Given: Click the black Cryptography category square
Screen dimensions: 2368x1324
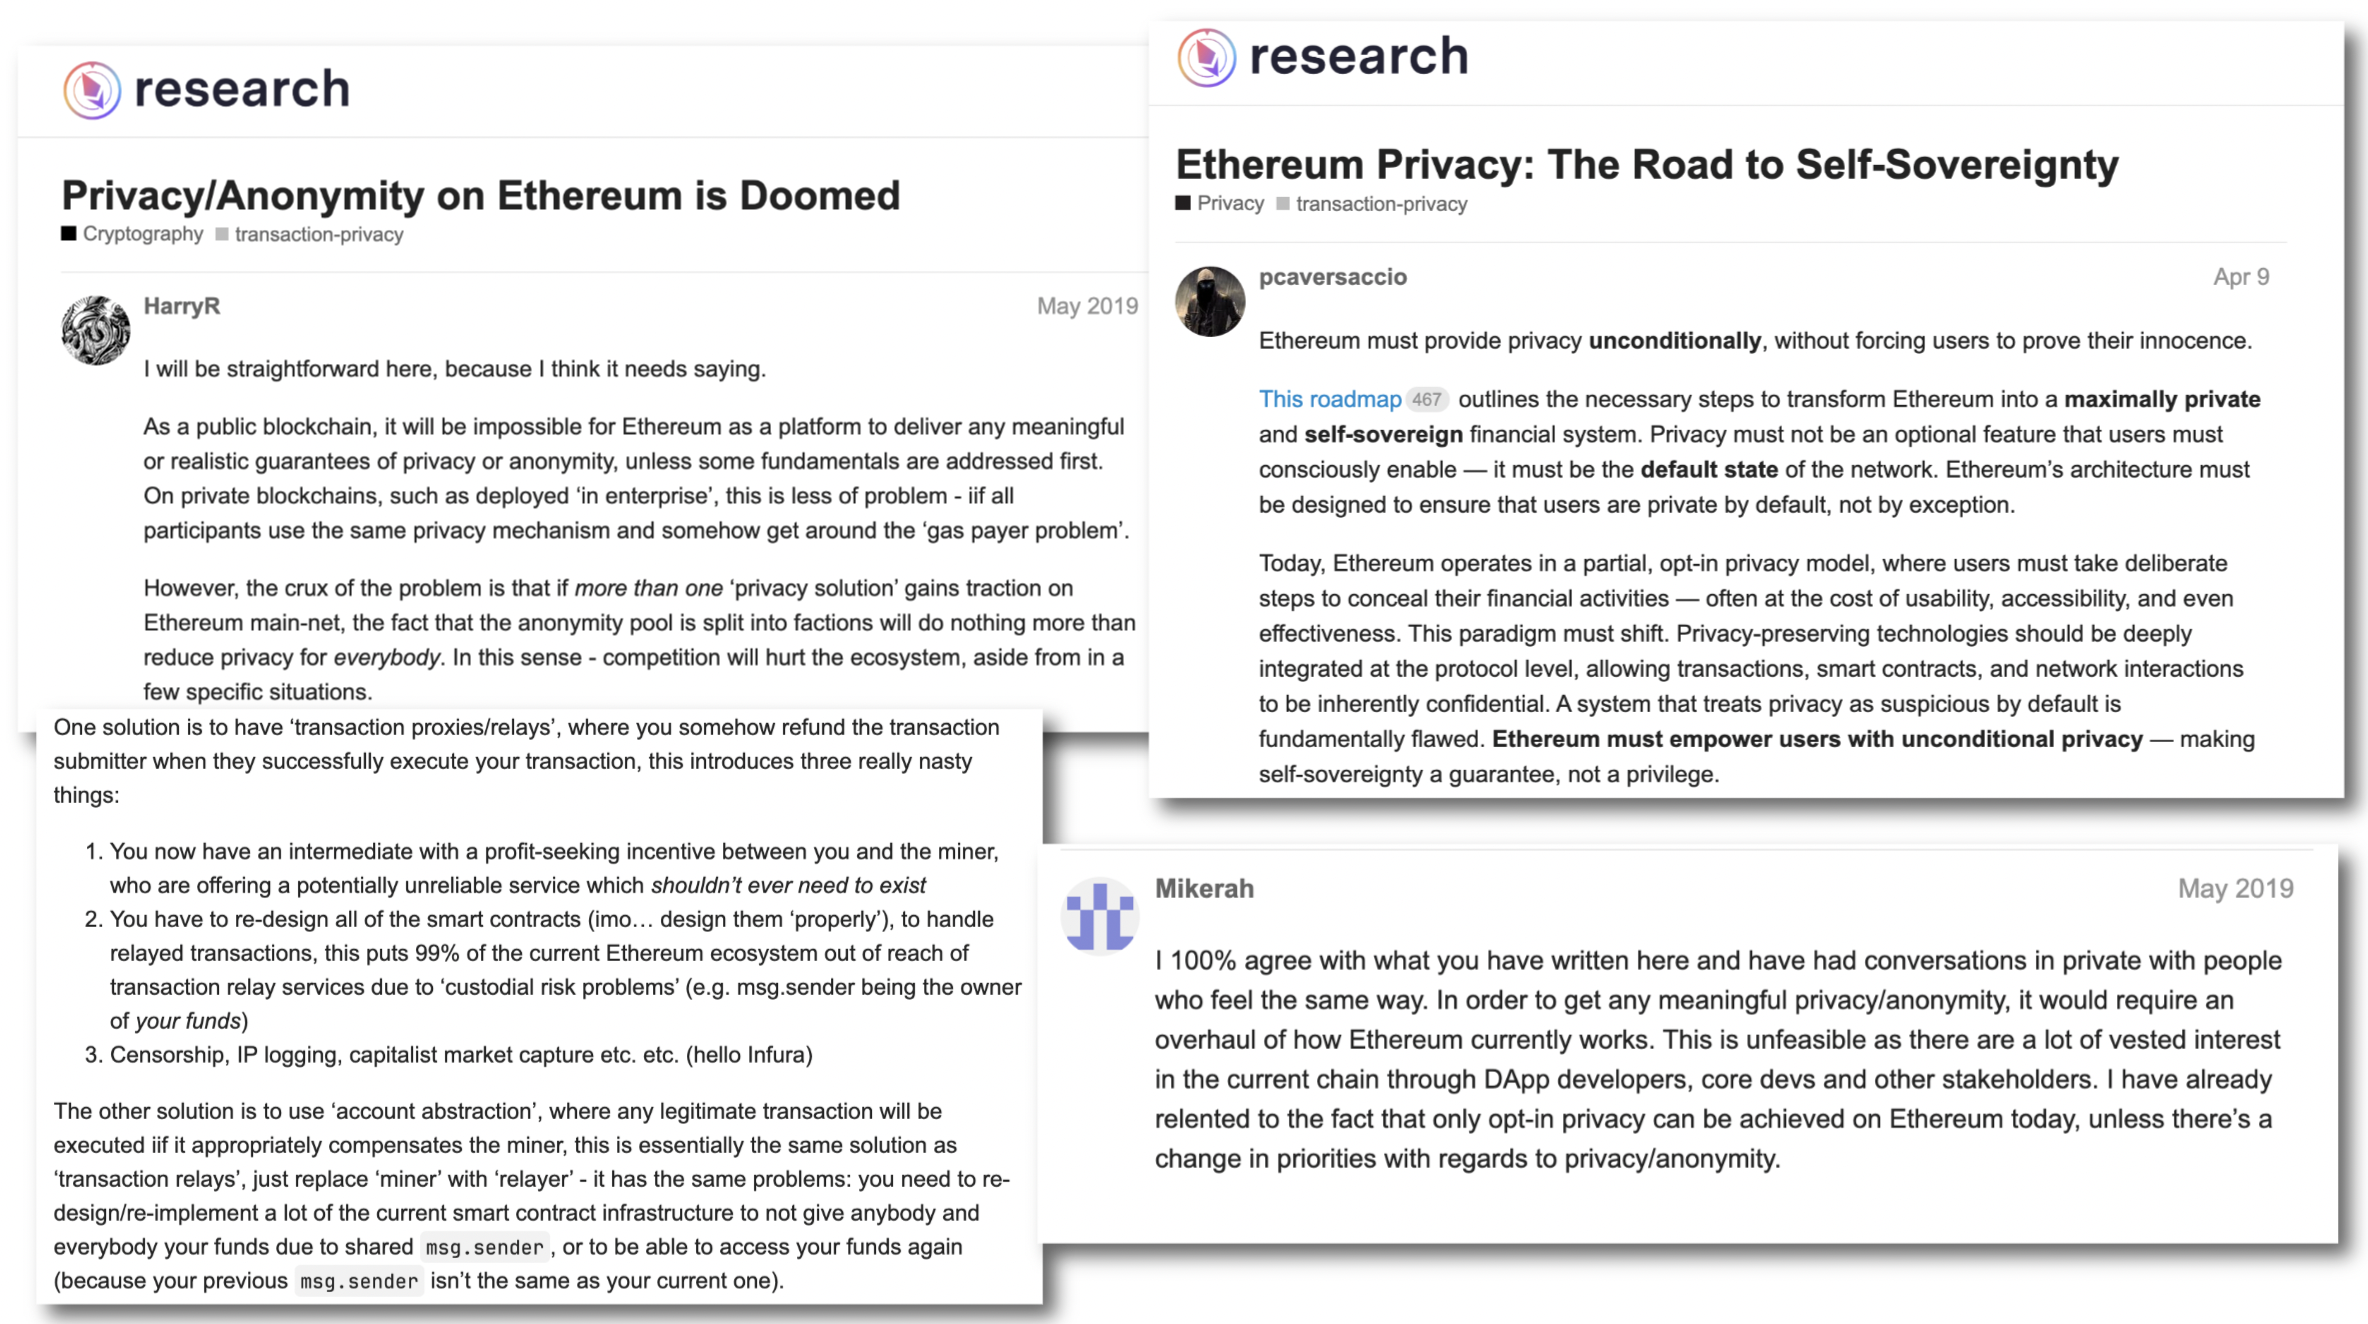Looking at the screenshot, I should (69, 234).
